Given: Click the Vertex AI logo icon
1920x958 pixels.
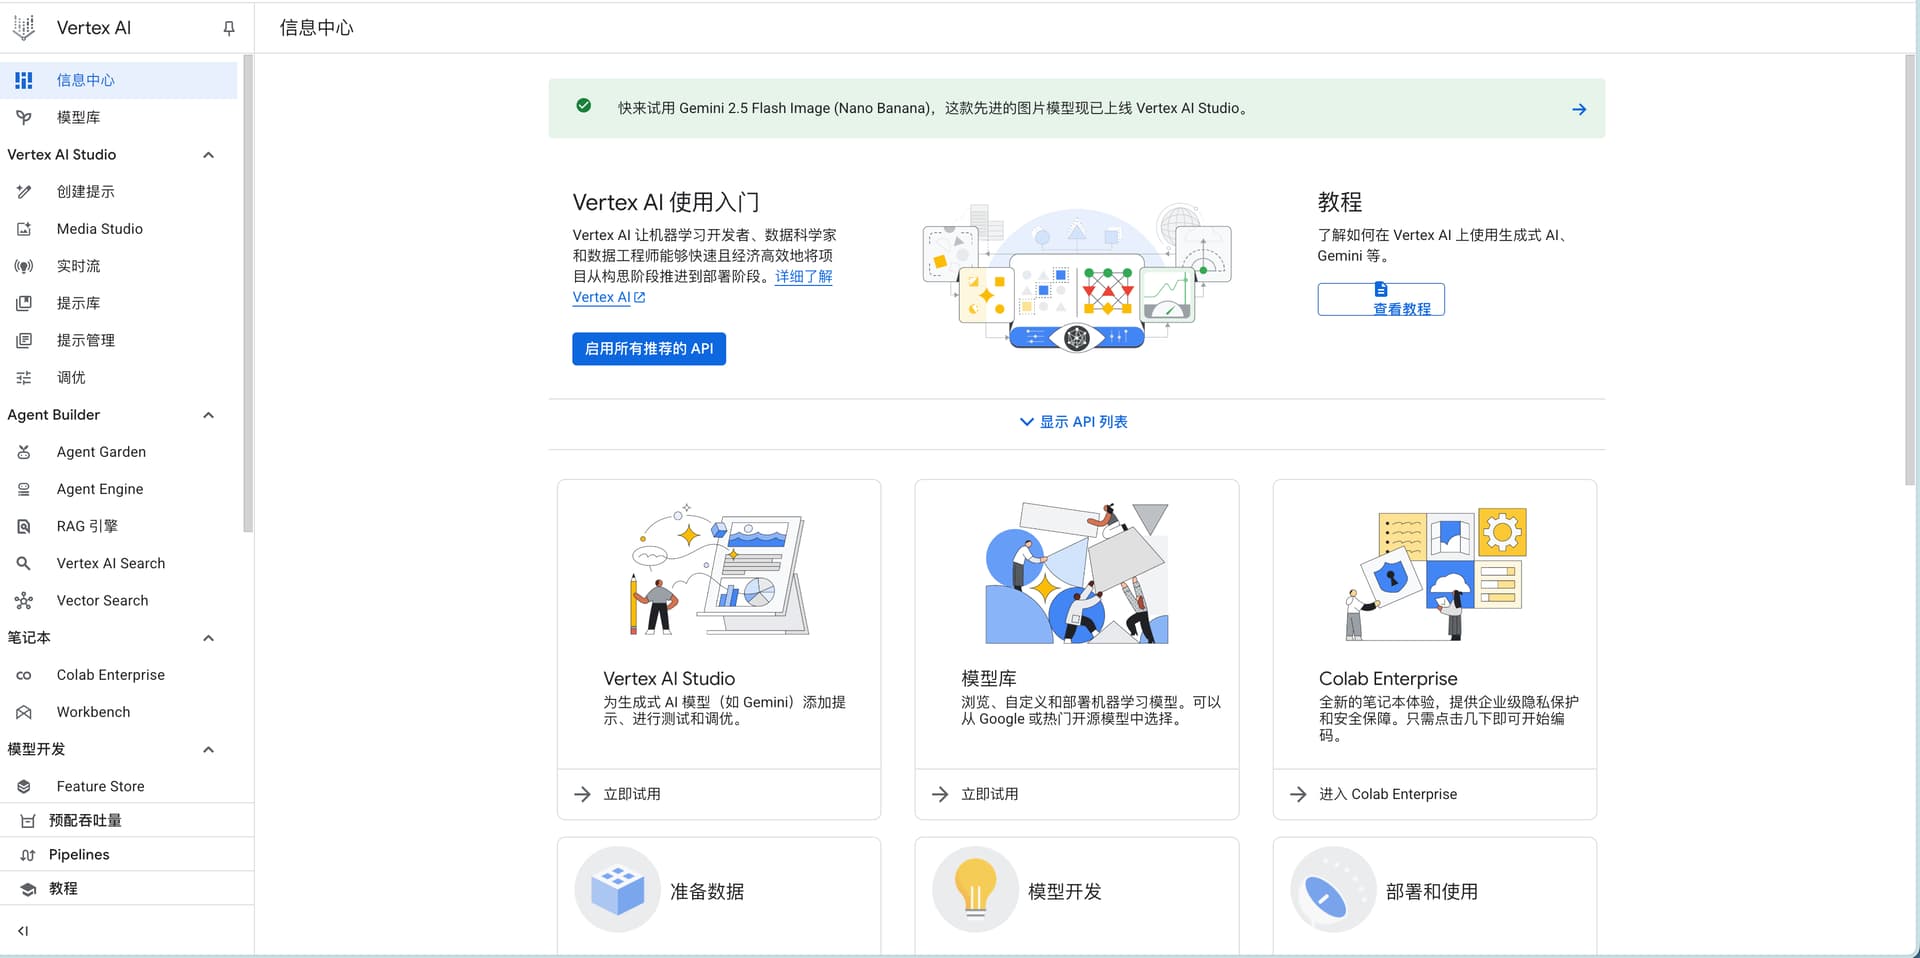Looking at the screenshot, I should [24, 28].
